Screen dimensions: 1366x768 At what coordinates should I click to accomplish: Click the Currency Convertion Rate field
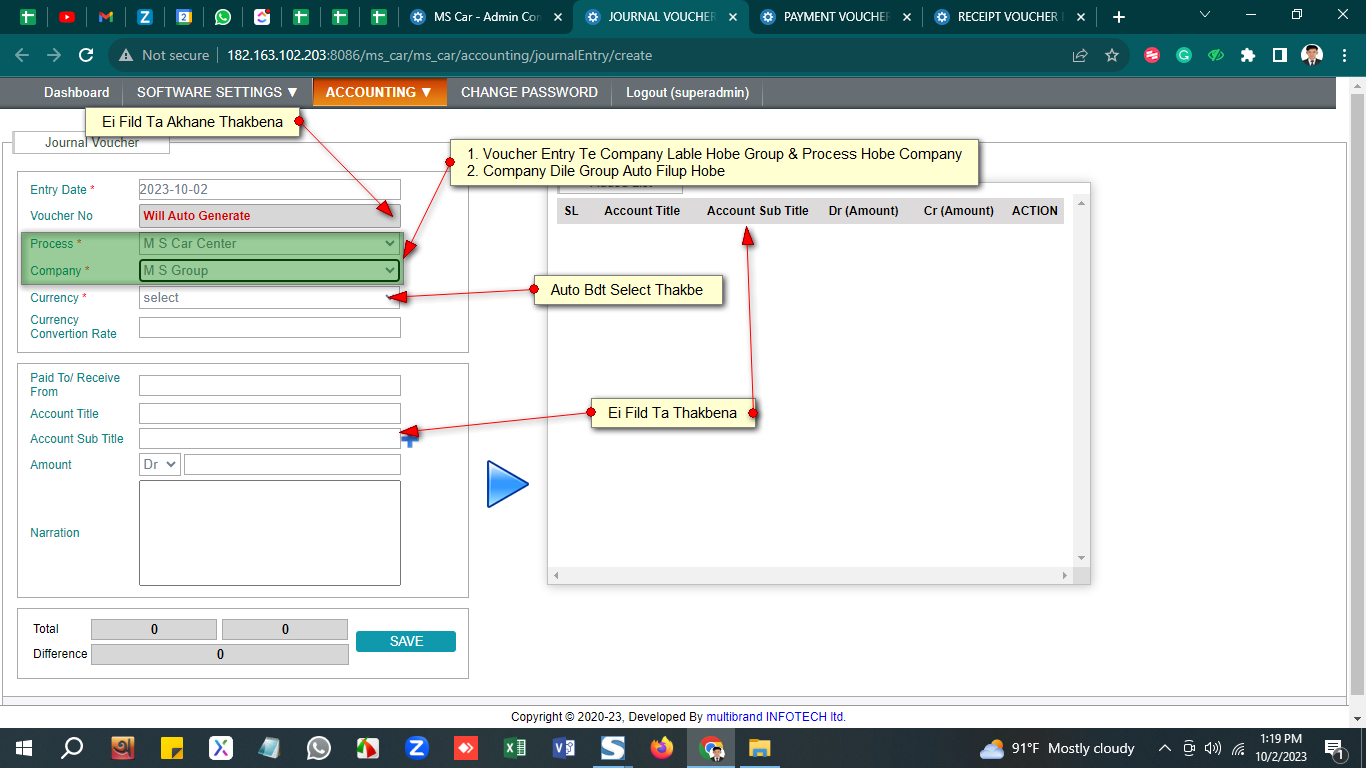[269, 327]
